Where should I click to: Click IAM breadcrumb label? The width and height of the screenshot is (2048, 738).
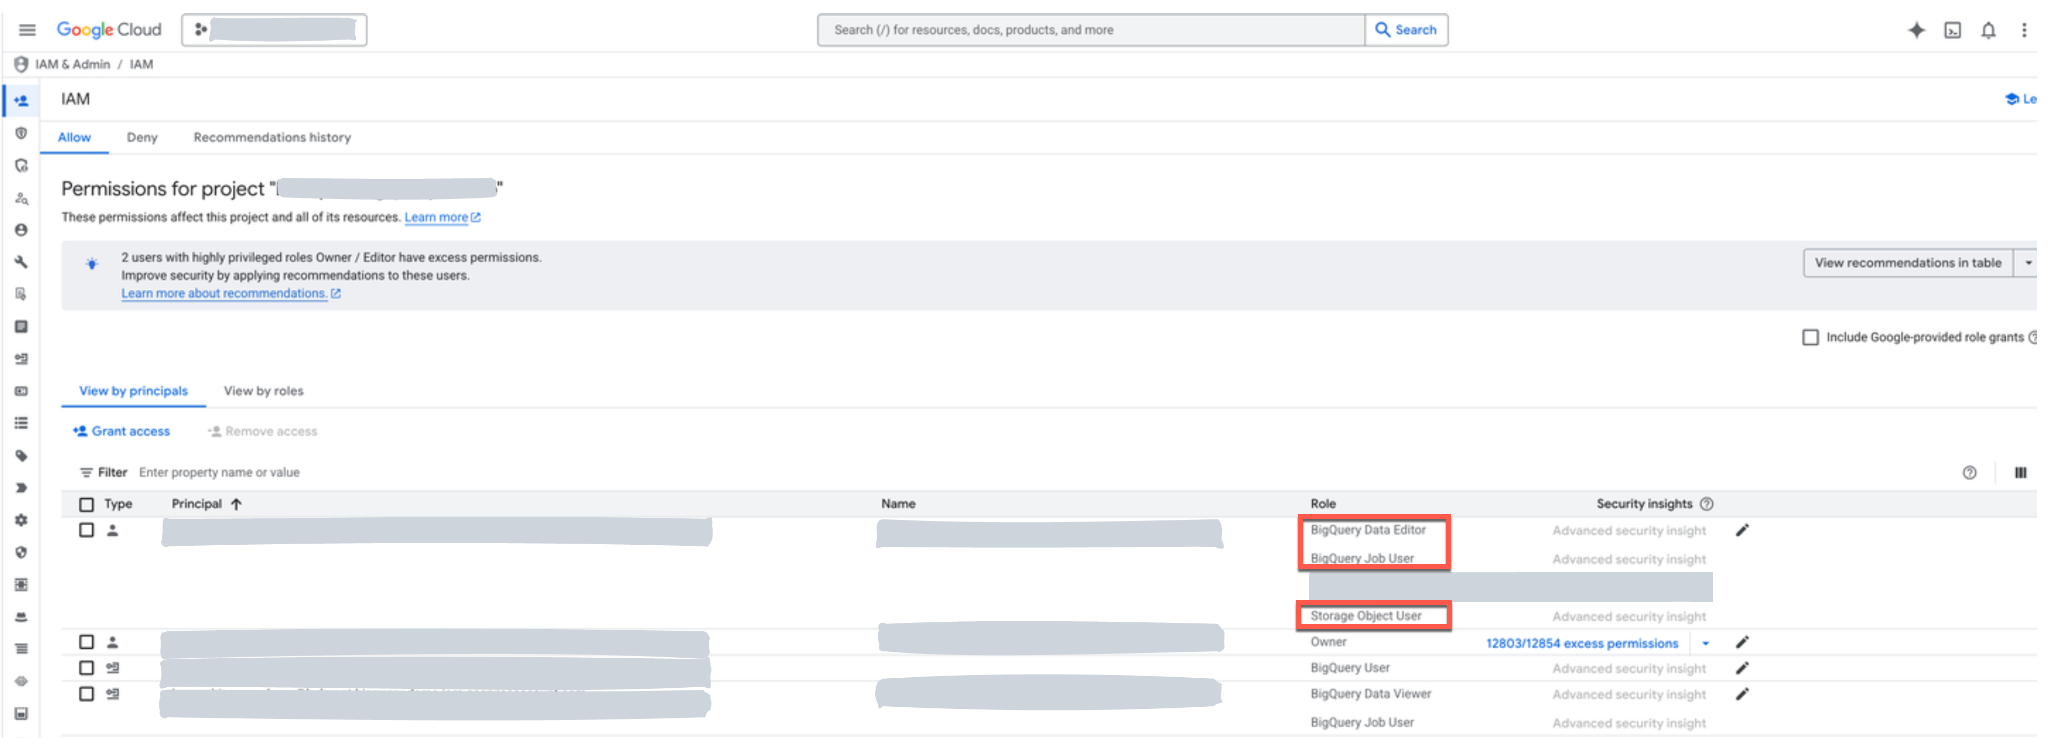click(141, 64)
